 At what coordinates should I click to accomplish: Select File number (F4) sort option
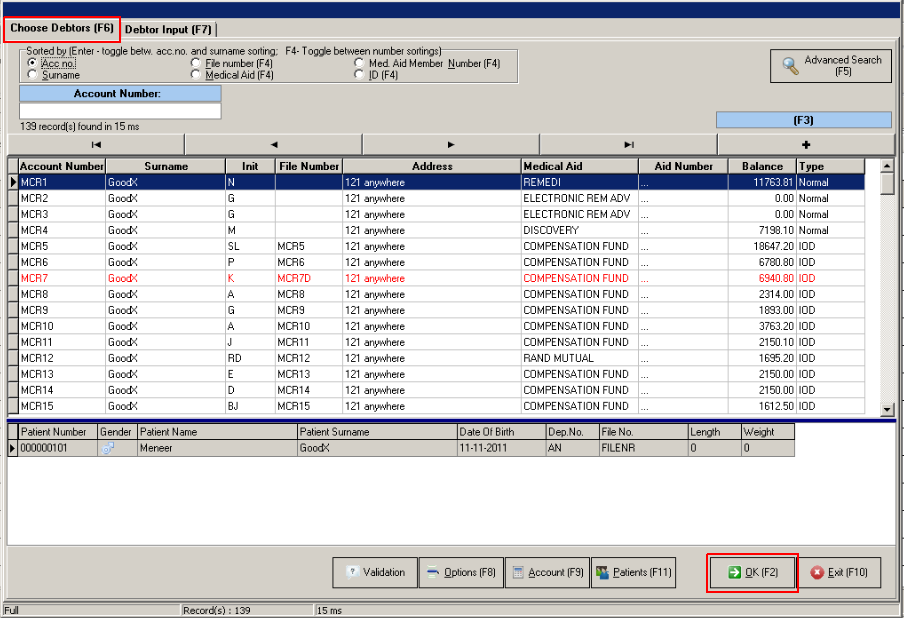click(196, 64)
